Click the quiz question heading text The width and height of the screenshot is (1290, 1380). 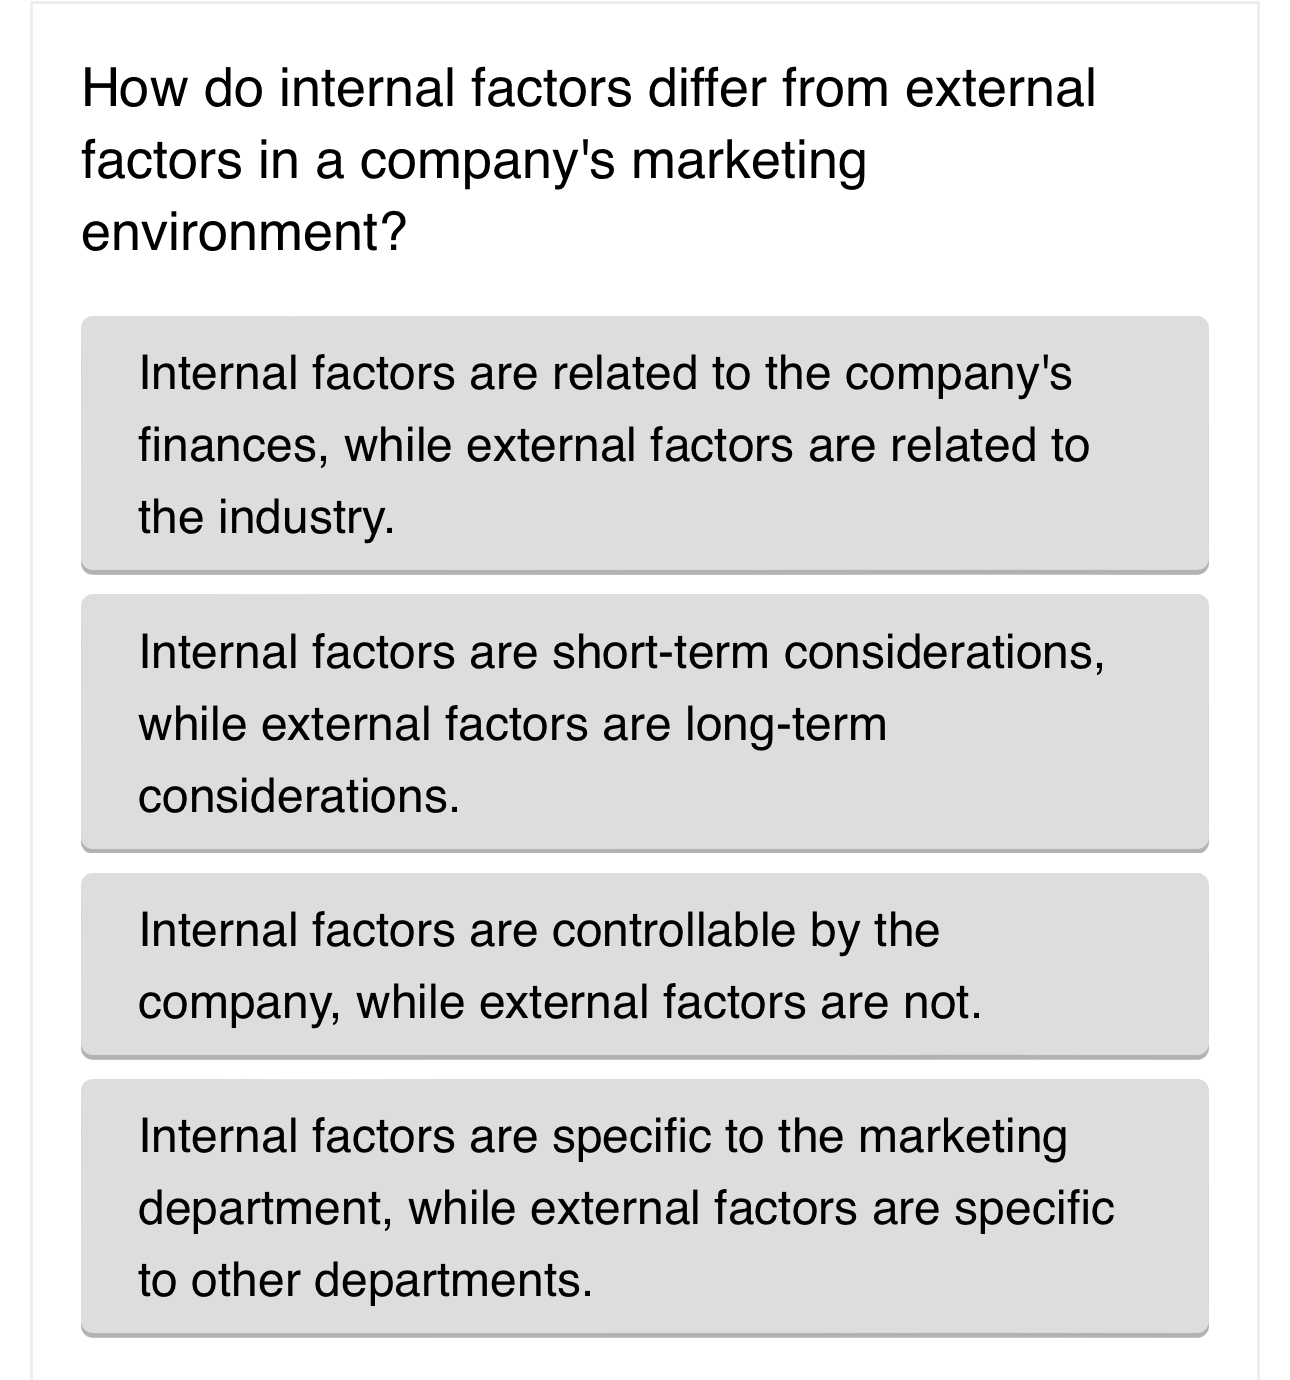pos(590,155)
